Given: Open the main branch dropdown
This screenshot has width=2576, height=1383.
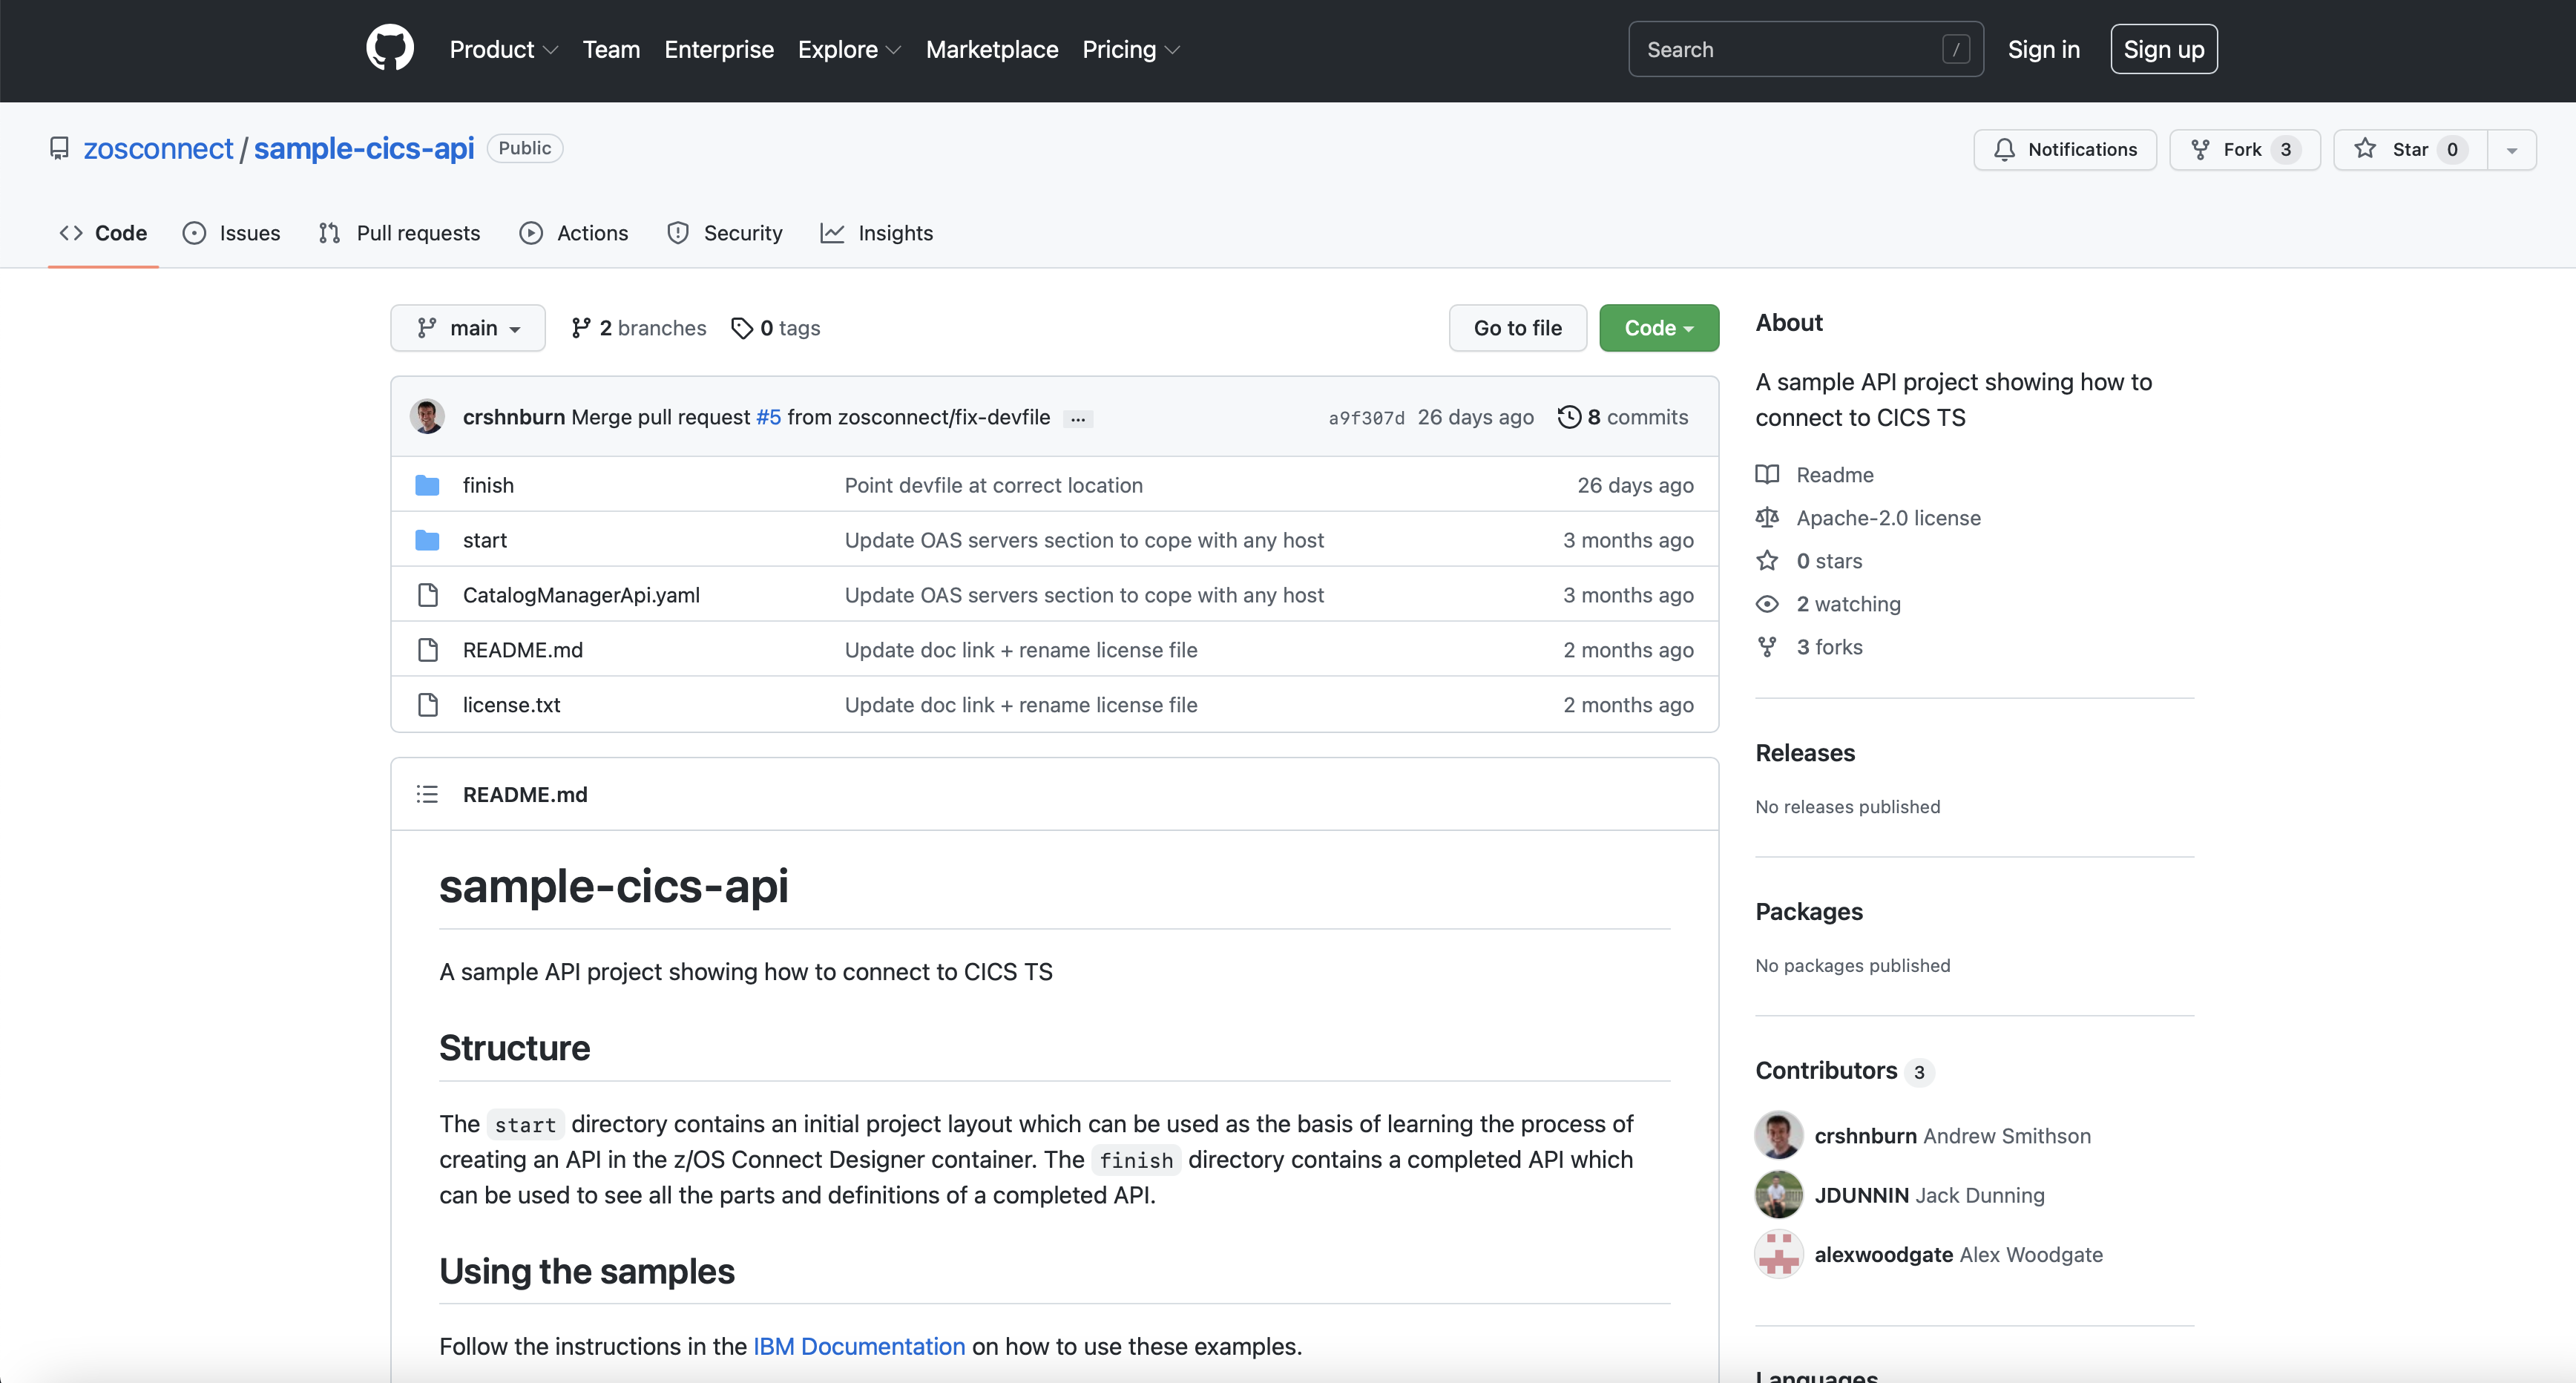Looking at the screenshot, I should point(467,327).
